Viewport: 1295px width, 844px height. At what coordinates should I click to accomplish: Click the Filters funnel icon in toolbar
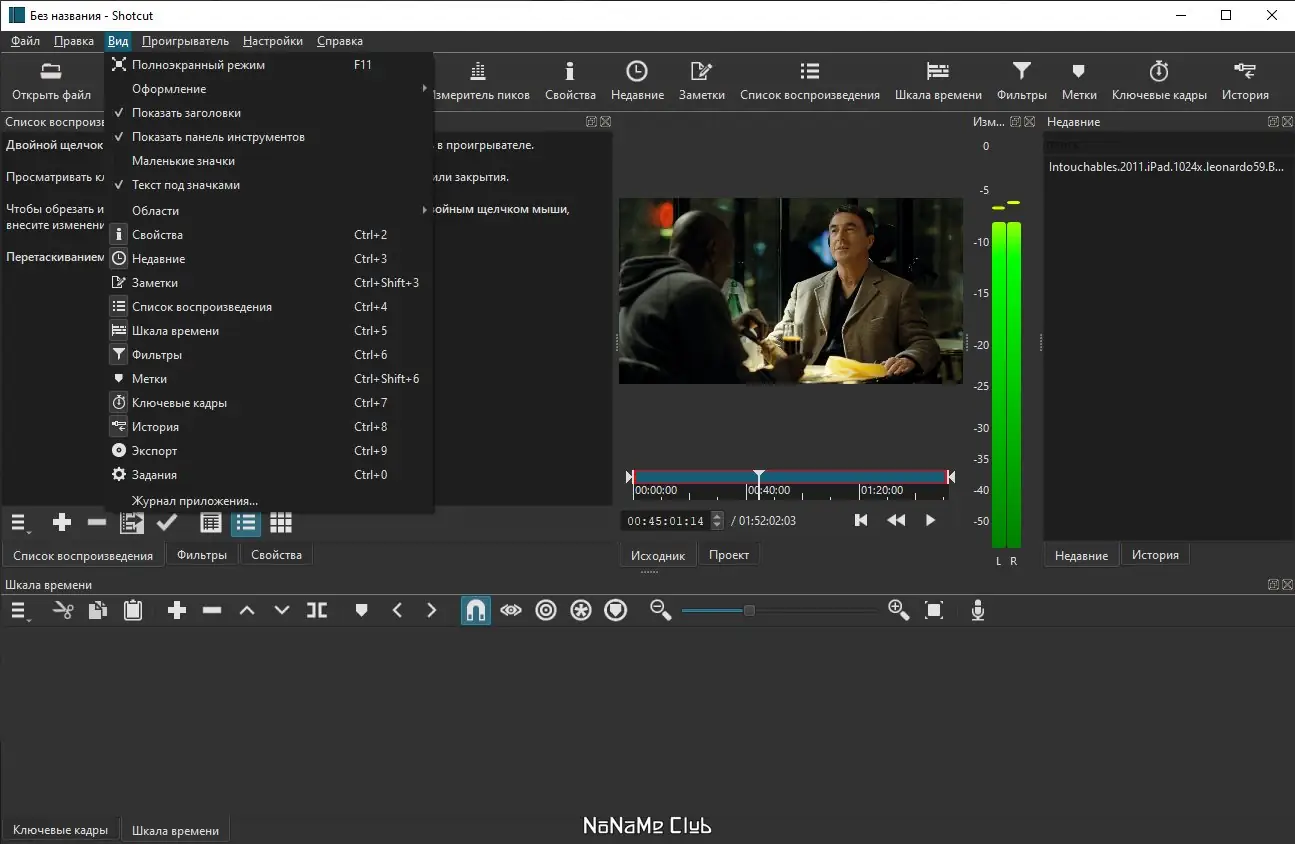(1021, 72)
